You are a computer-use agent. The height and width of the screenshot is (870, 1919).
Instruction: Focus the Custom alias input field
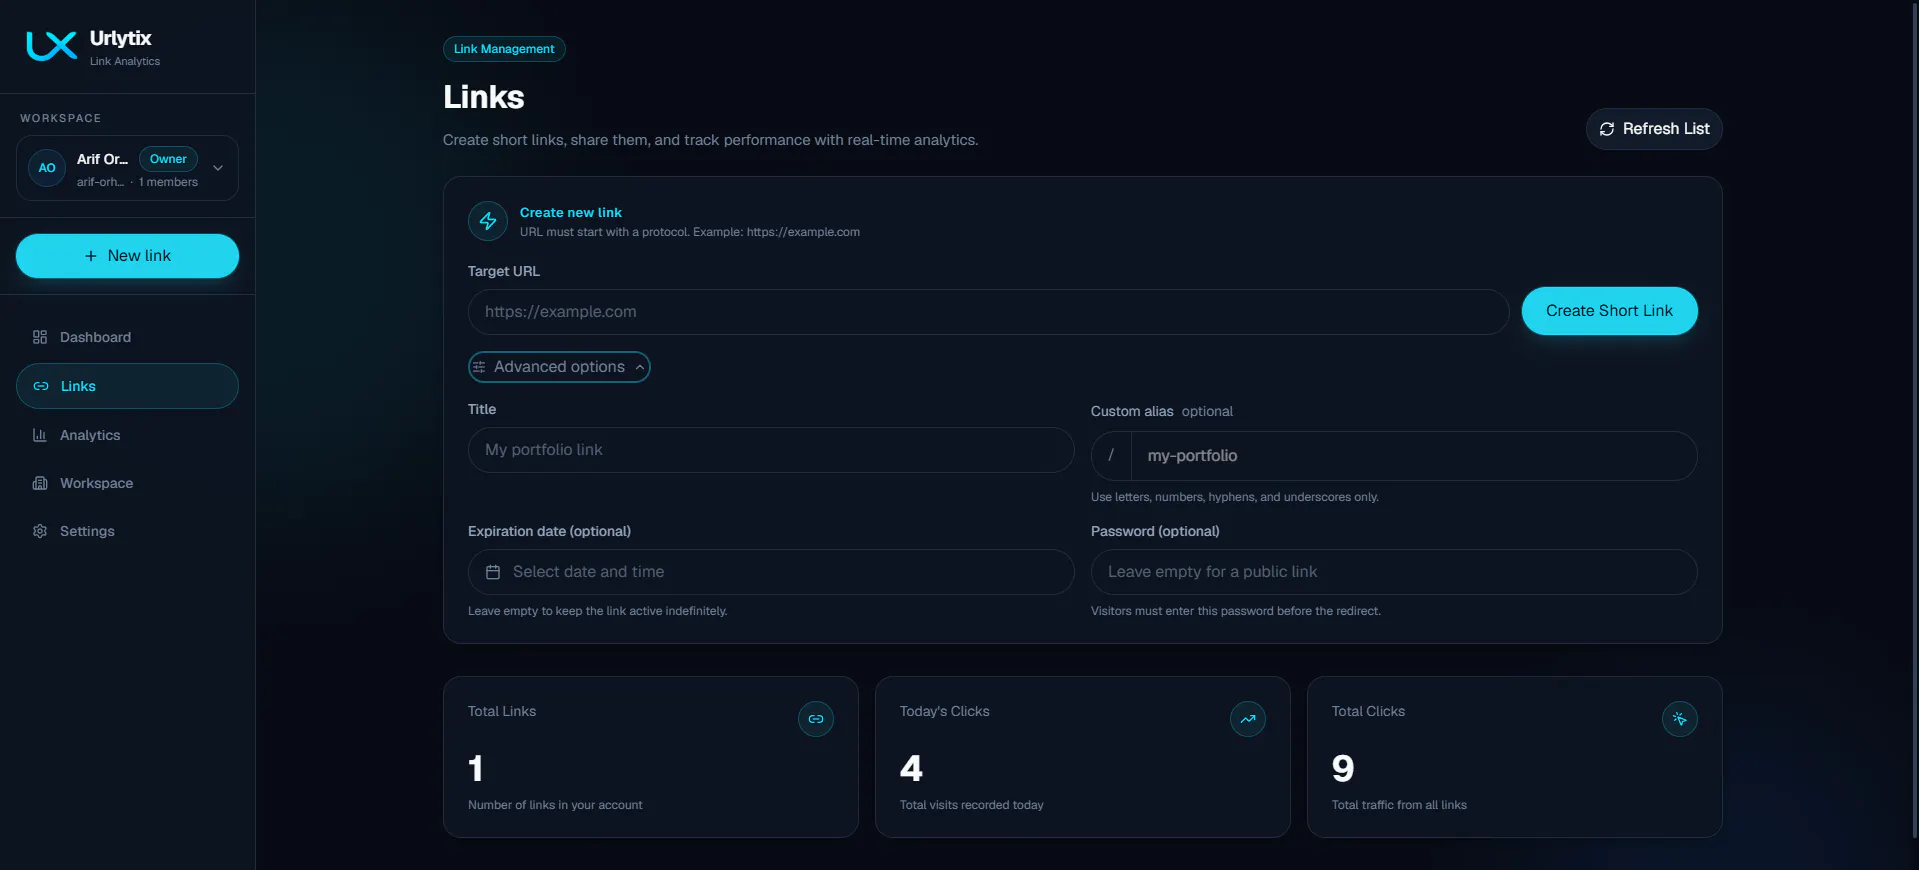(1414, 456)
